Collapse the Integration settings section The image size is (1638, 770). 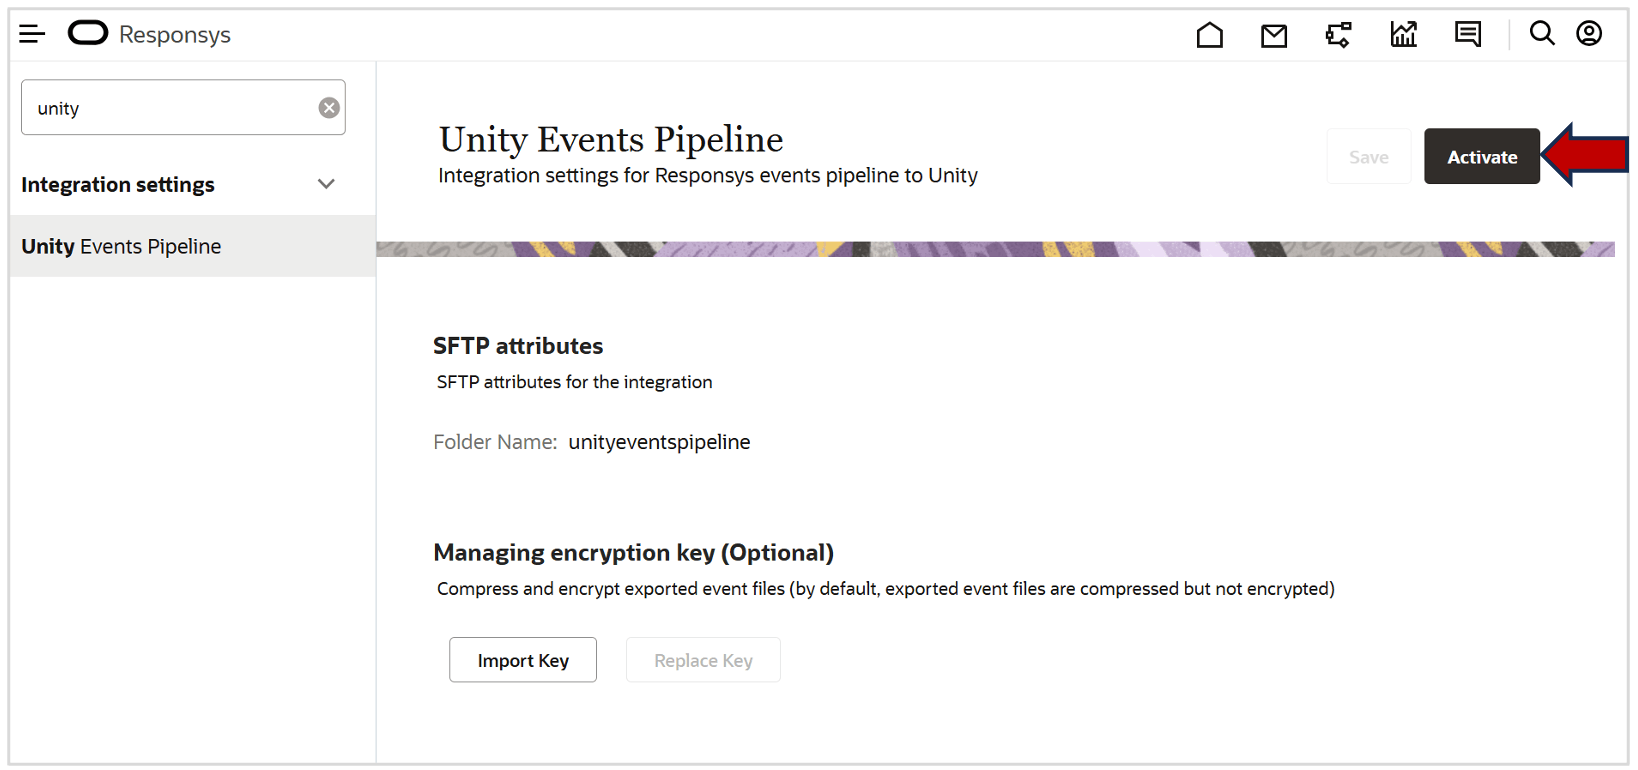(x=326, y=184)
